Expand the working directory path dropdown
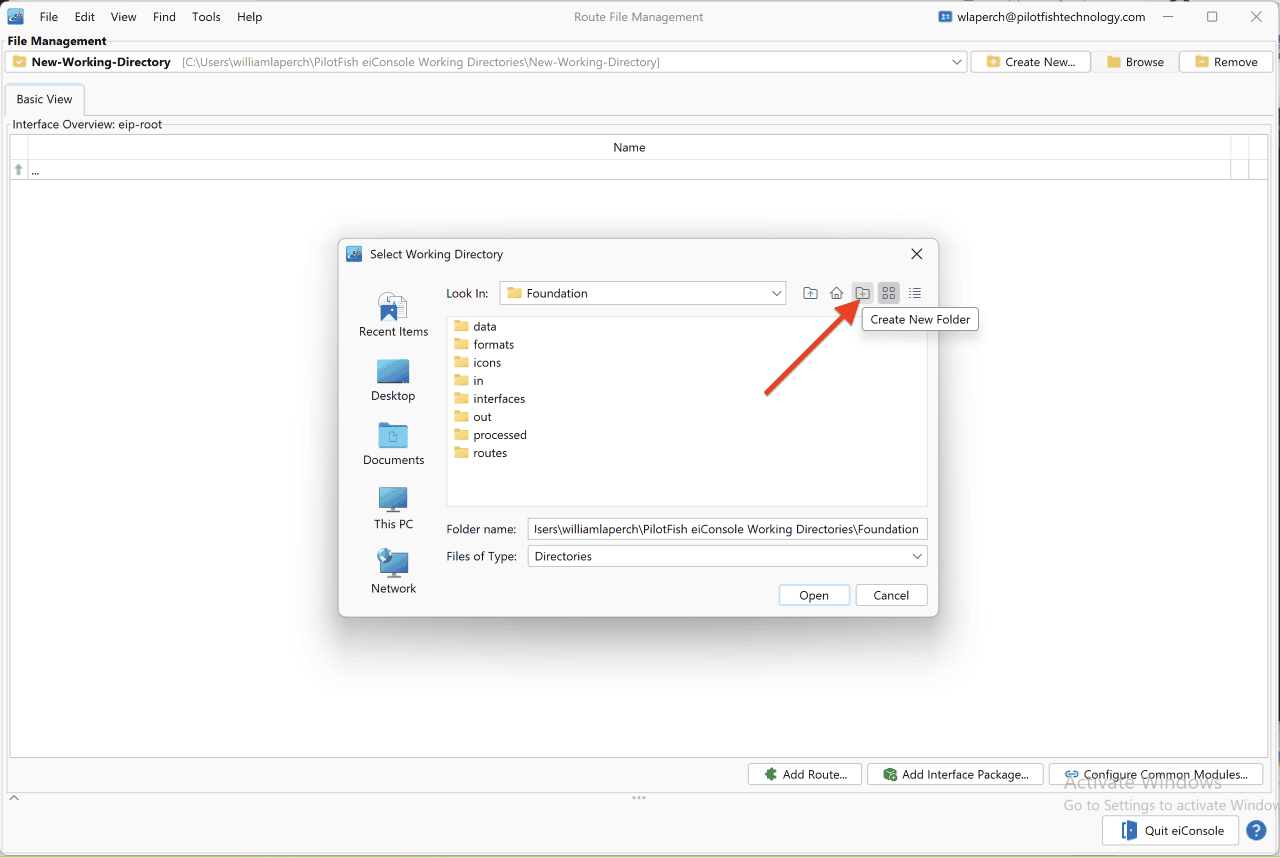The image size is (1280, 858). (957, 62)
